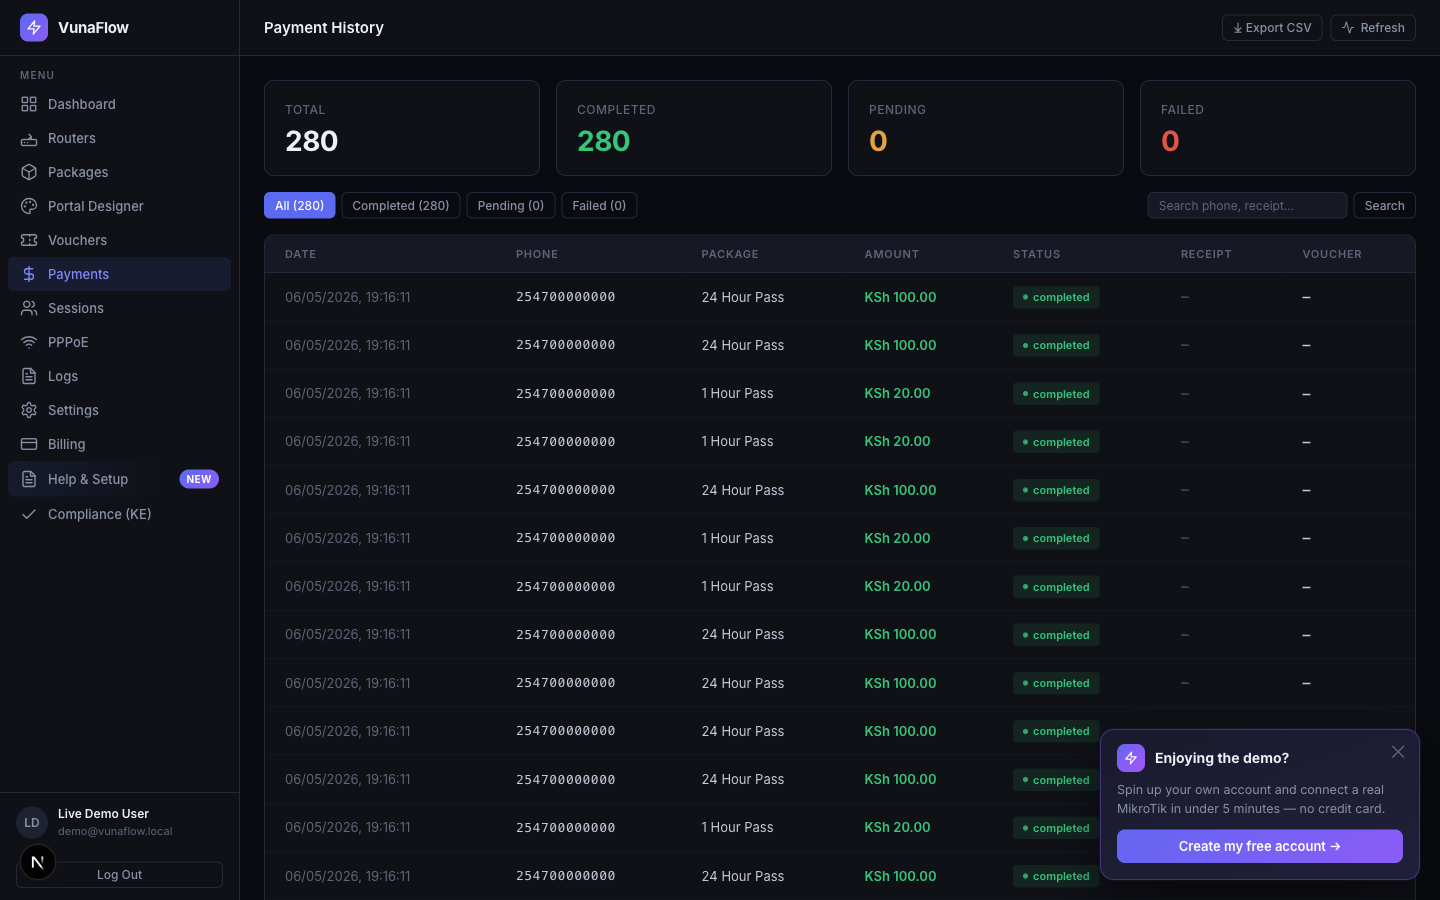1440x900 pixels.
Task: Click the Billing card icon
Action: (x=29, y=444)
